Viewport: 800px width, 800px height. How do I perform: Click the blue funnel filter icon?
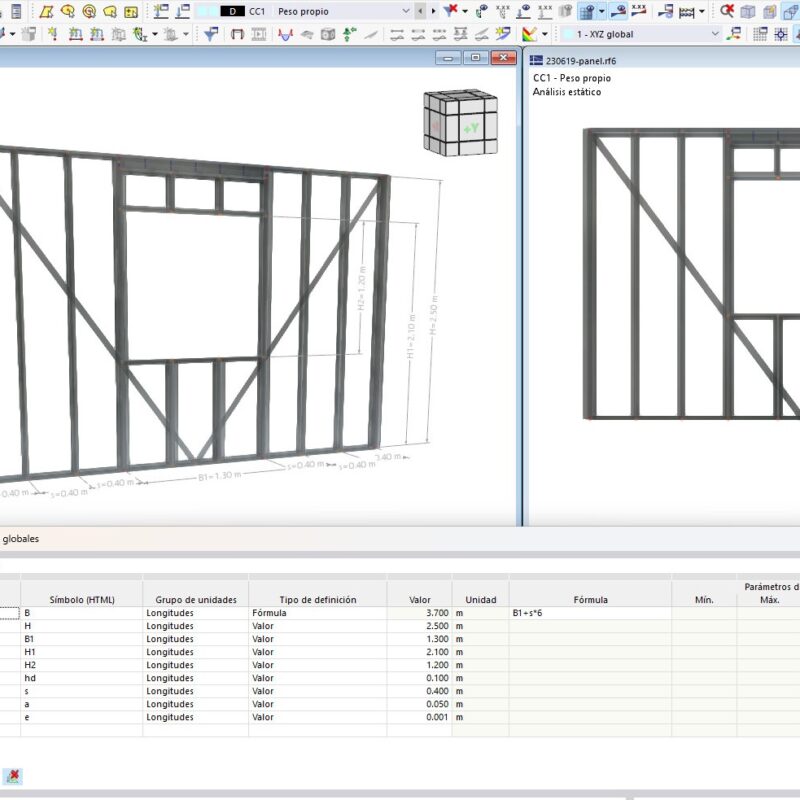tap(211, 34)
